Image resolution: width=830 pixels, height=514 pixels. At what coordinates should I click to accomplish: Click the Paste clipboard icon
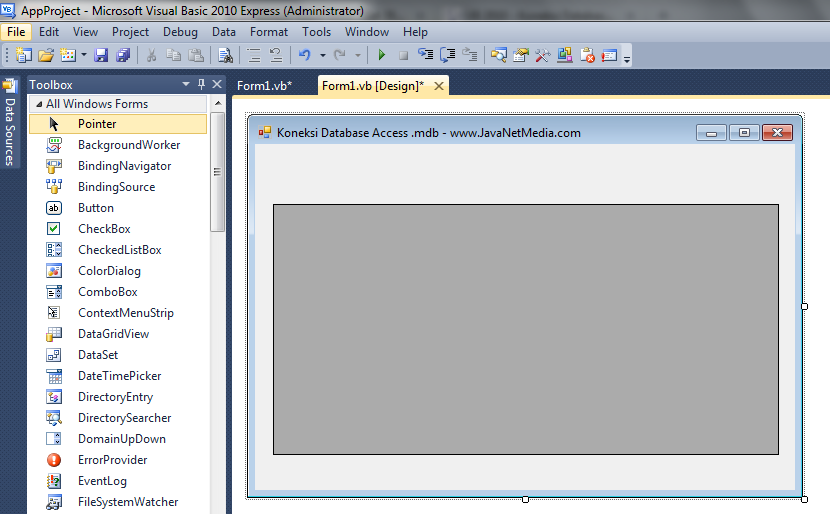[196, 55]
